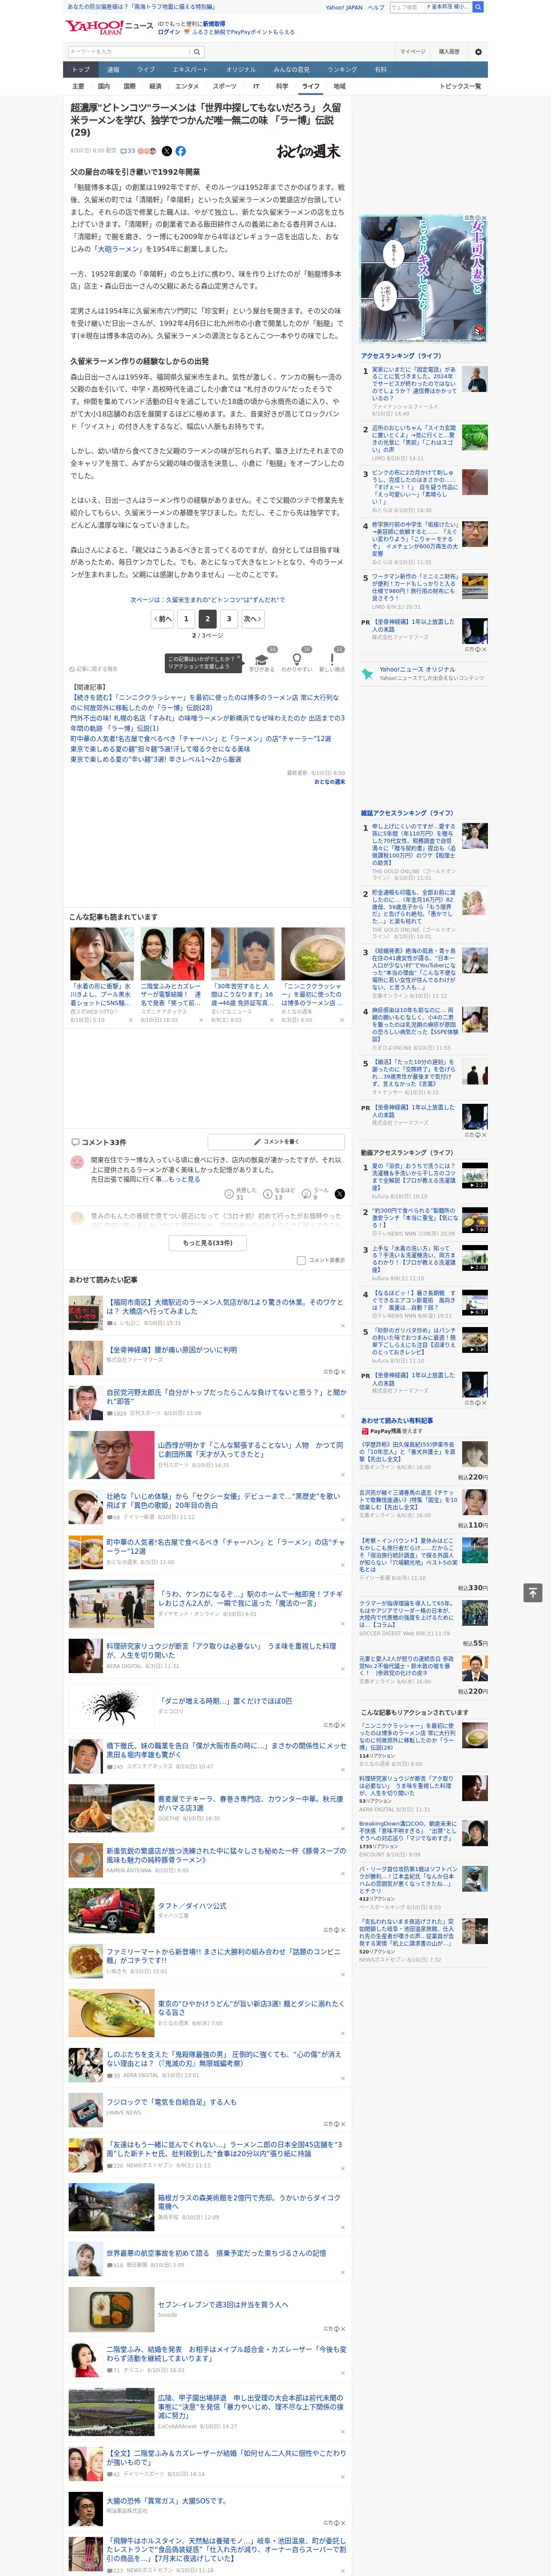The width and height of the screenshot is (551, 2576).
Task: Switch to 科学 category
Action: point(282,86)
